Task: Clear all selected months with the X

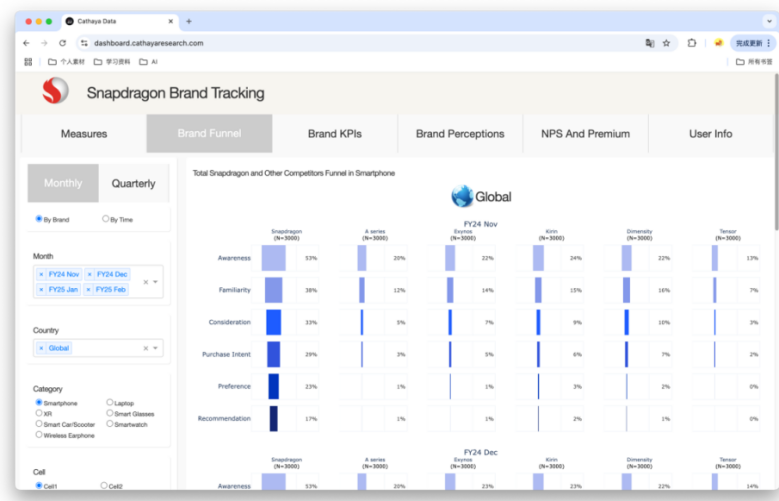Action: coord(146,282)
